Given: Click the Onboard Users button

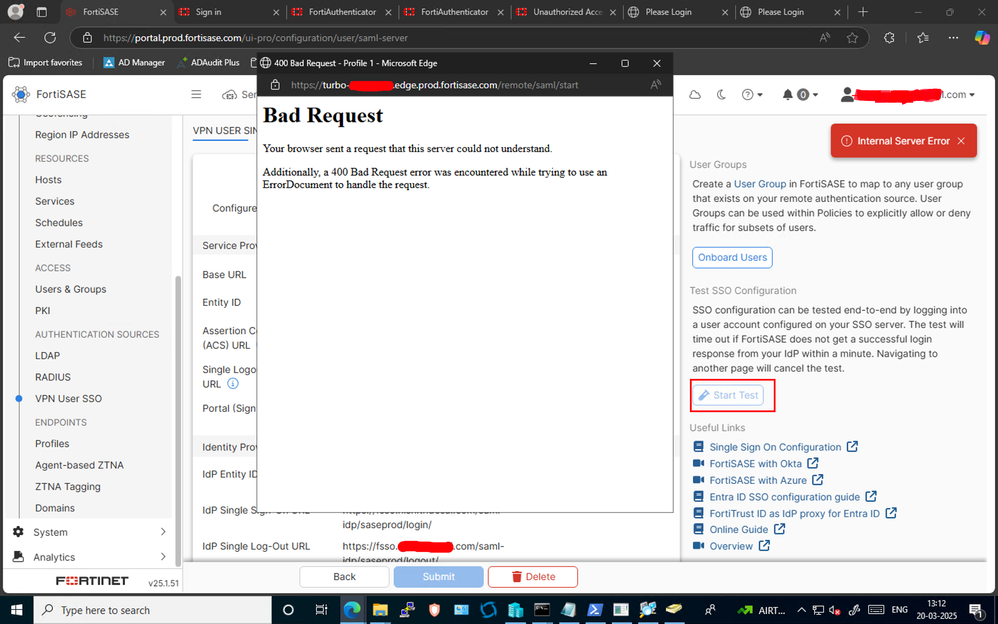Looking at the screenshot, I should coord(732,257).
